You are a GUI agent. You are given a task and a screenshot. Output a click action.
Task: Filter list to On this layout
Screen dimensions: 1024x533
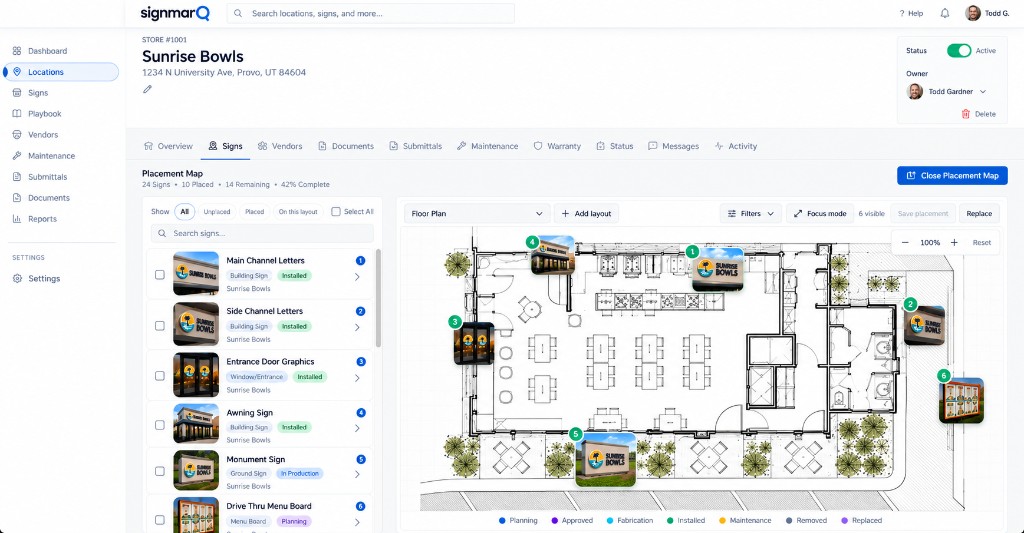click(x=298, y=212)
